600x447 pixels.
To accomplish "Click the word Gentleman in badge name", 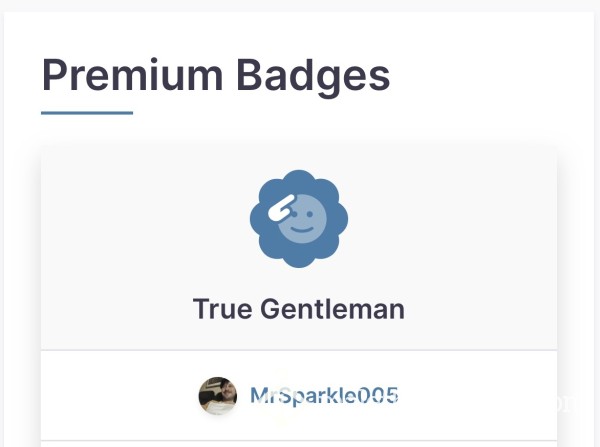I will pyautogui.click(x=333, y=309).
